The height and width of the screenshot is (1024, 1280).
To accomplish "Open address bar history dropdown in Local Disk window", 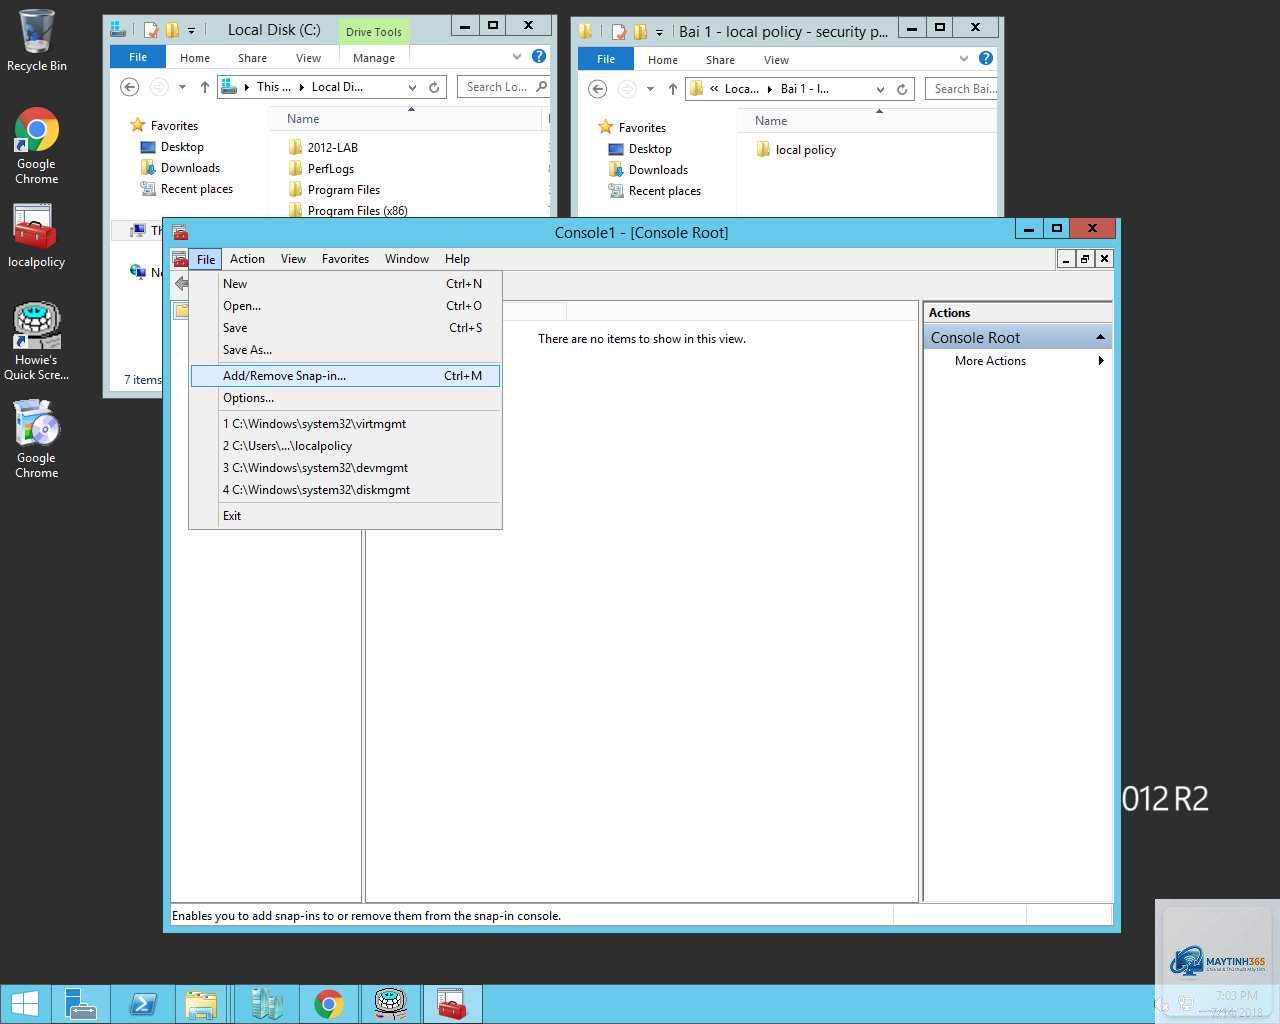I will 412,87.
